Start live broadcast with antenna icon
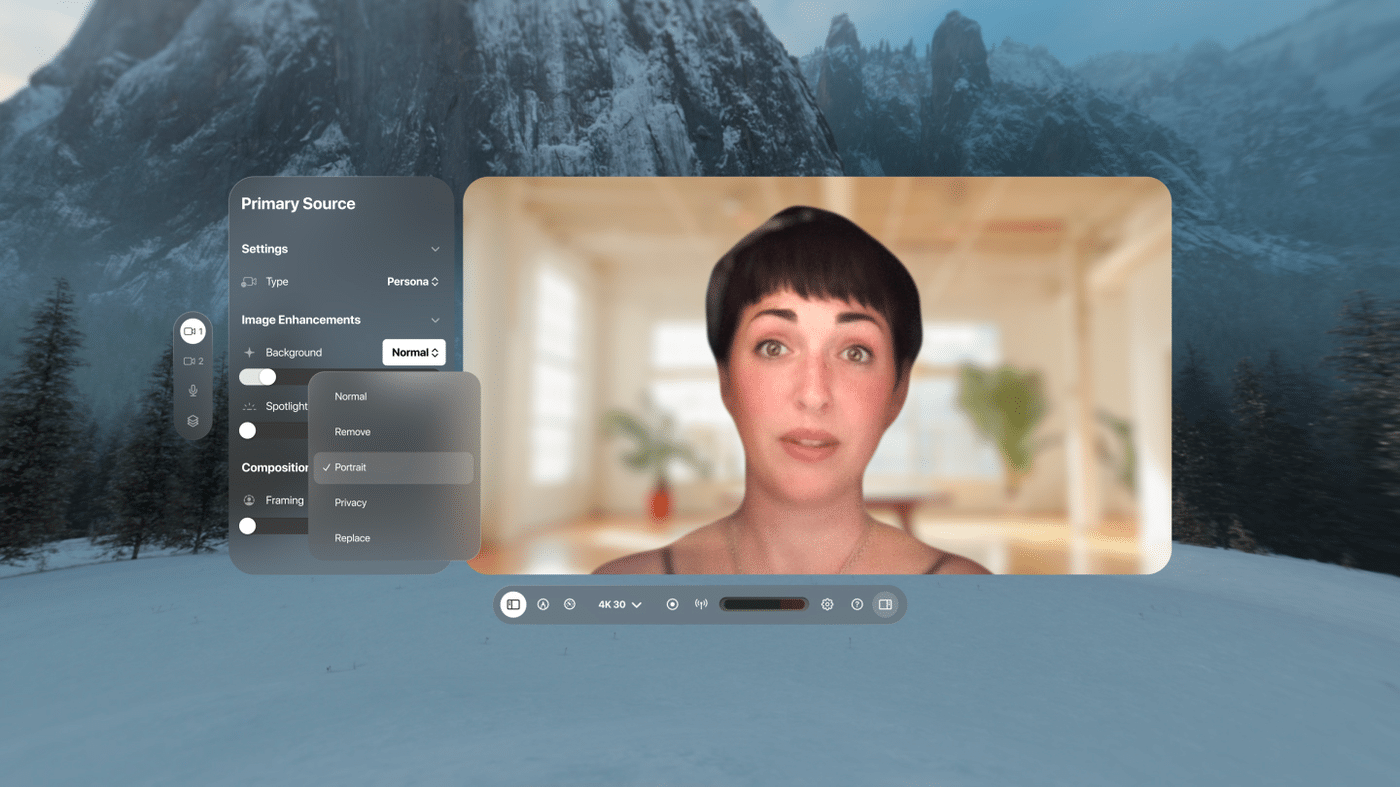 coord(701,604)
